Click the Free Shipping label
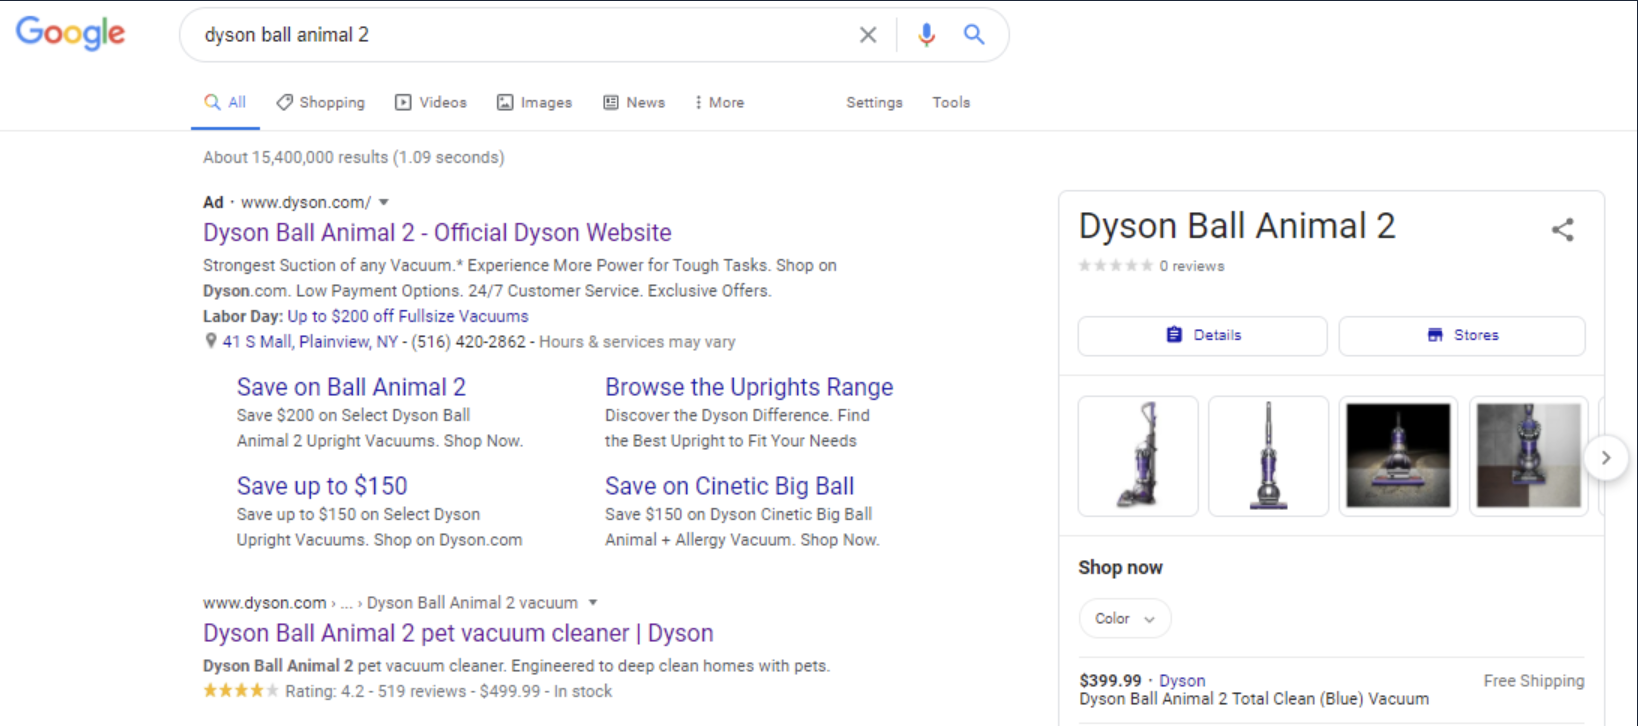This screenshot has width=1638, height=726. pos(1534,681)
